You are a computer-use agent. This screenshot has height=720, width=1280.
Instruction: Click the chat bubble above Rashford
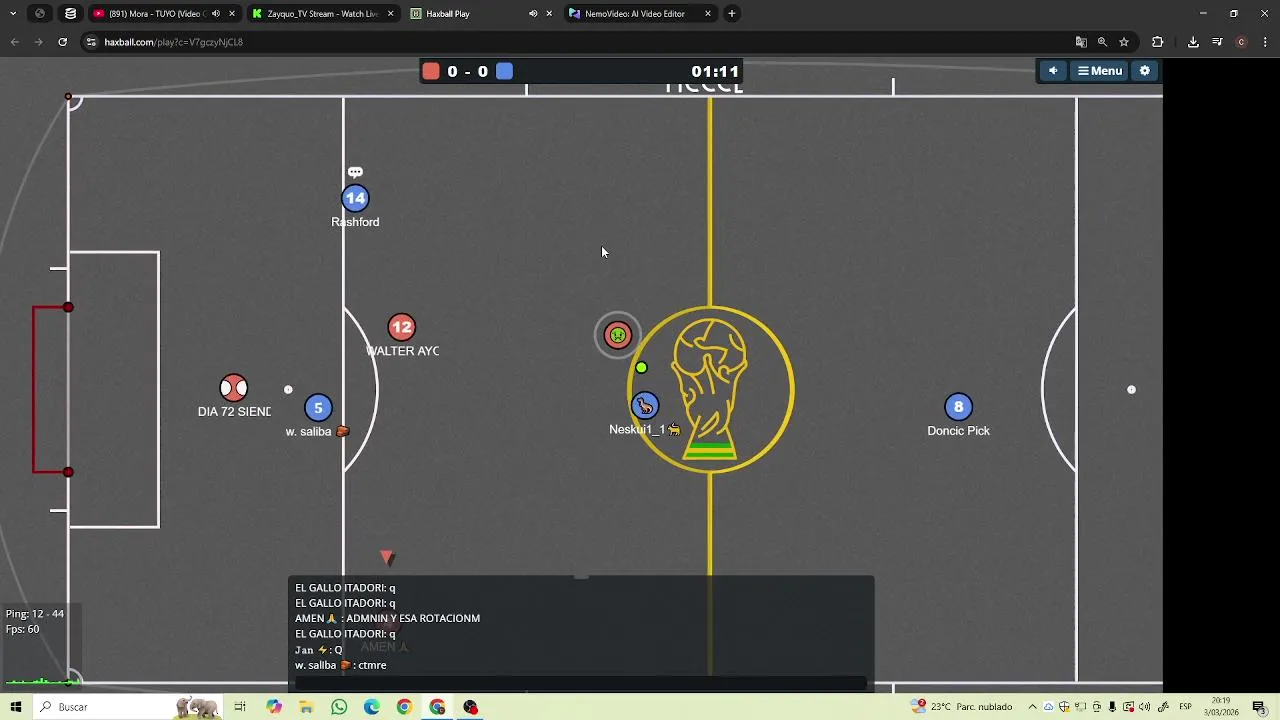[355, 173]
